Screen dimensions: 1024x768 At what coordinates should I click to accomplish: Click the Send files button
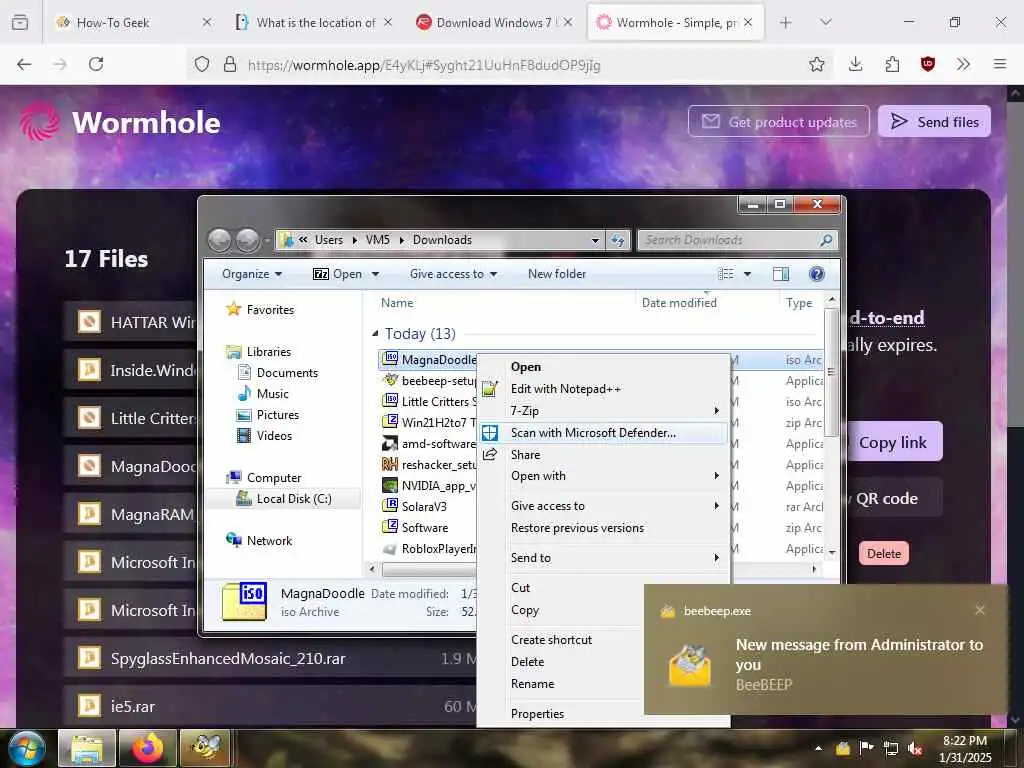pos(934,121)
